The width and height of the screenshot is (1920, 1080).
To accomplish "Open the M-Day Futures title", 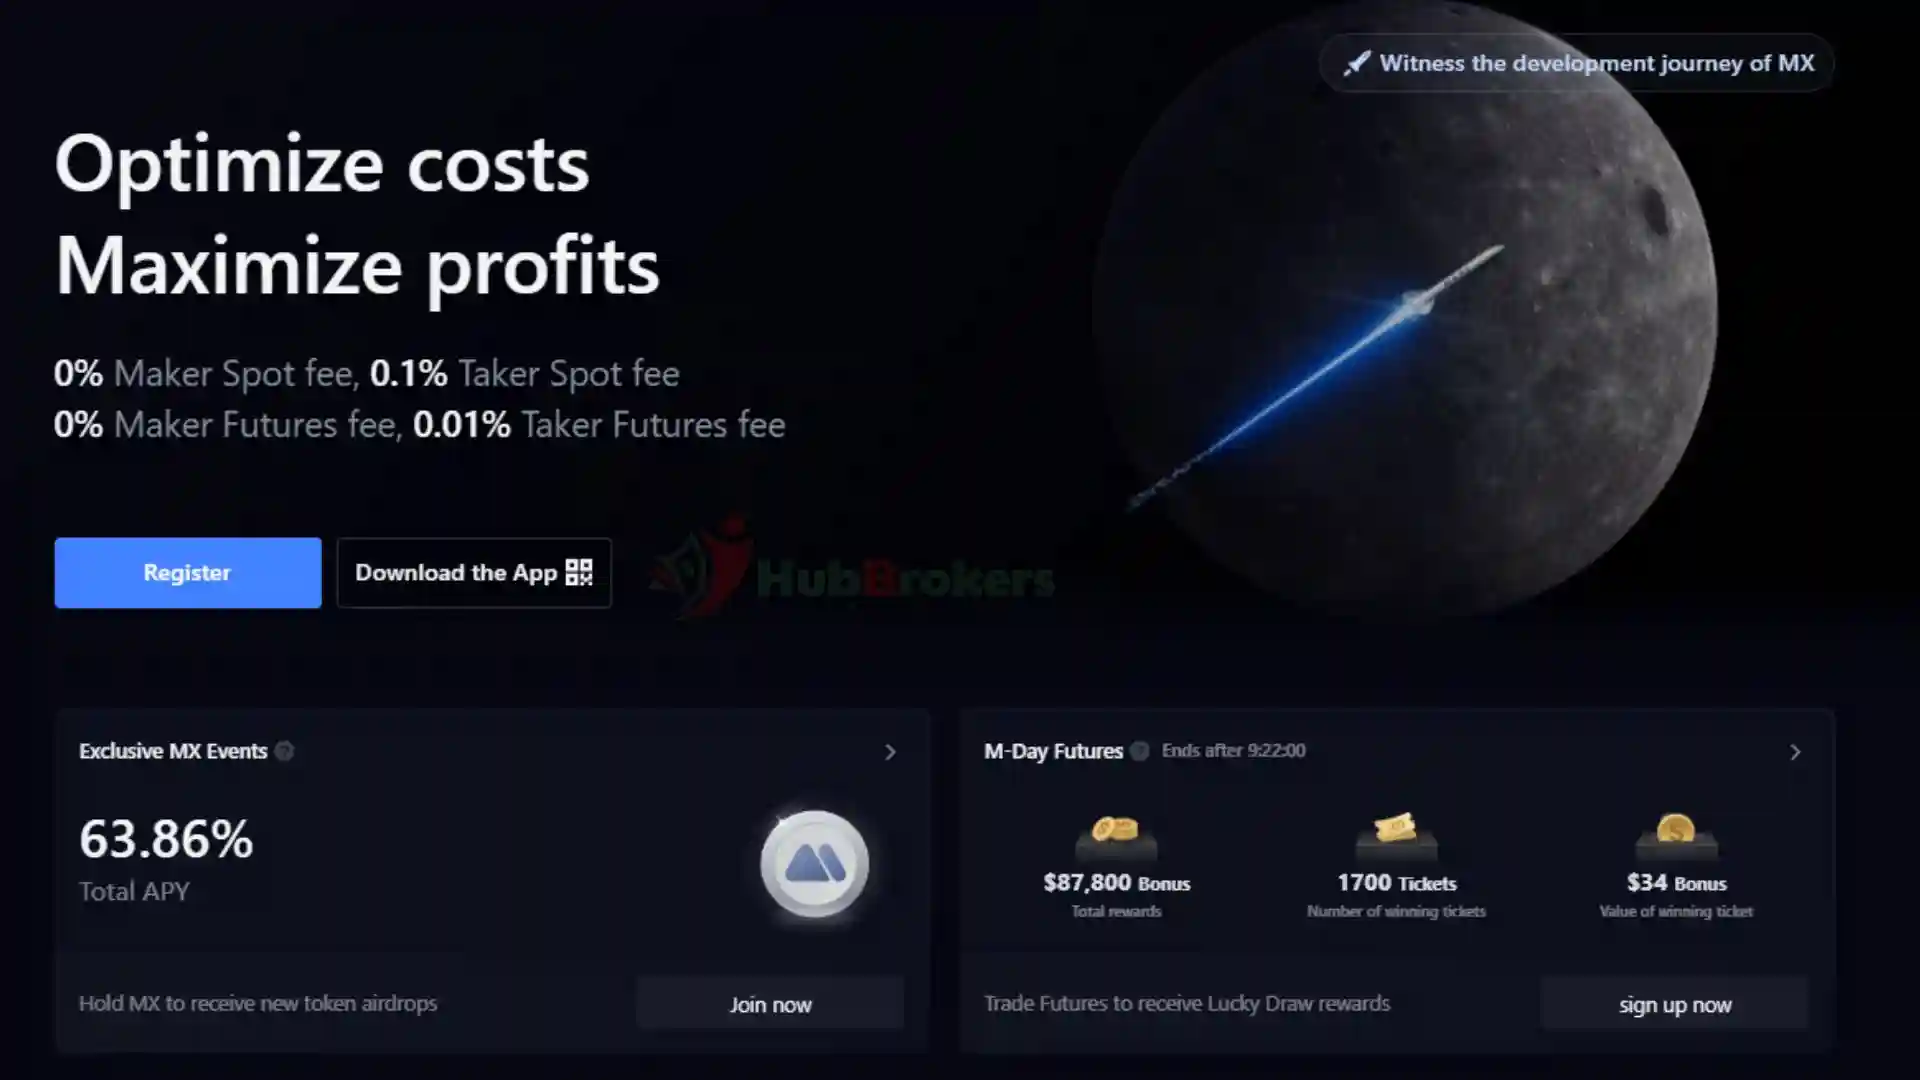I will [1053, 751].
